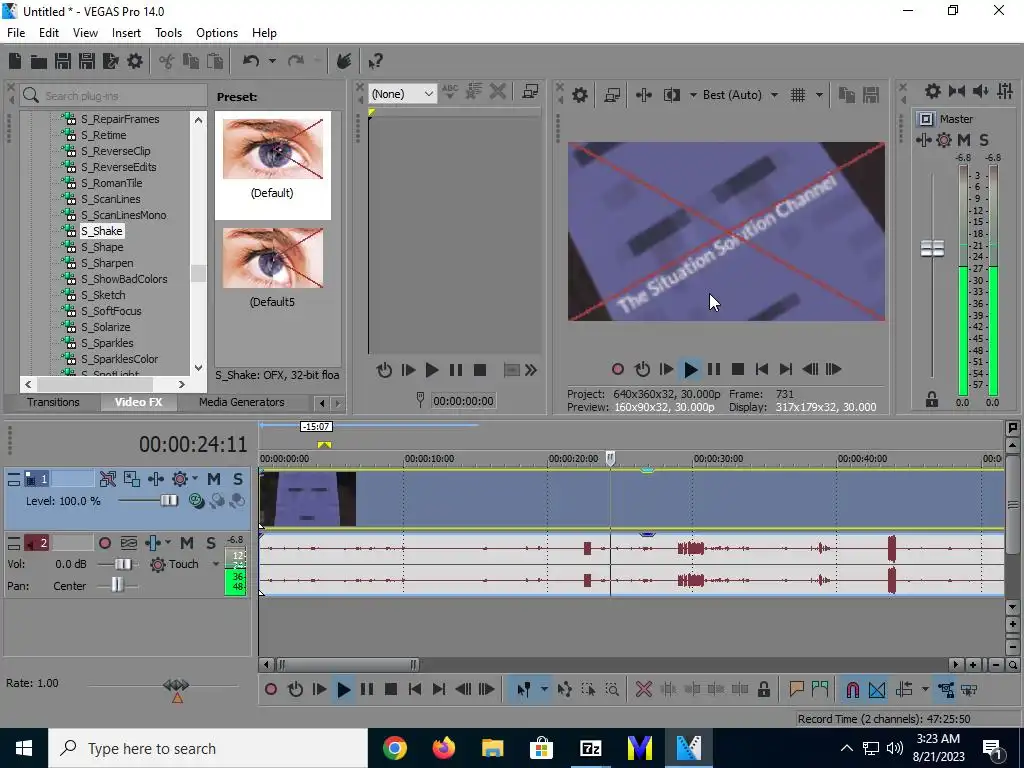The width and height of the screenshot is (1024, 768).
Task: Go to start in the preview transport
Action: (761, 370)
